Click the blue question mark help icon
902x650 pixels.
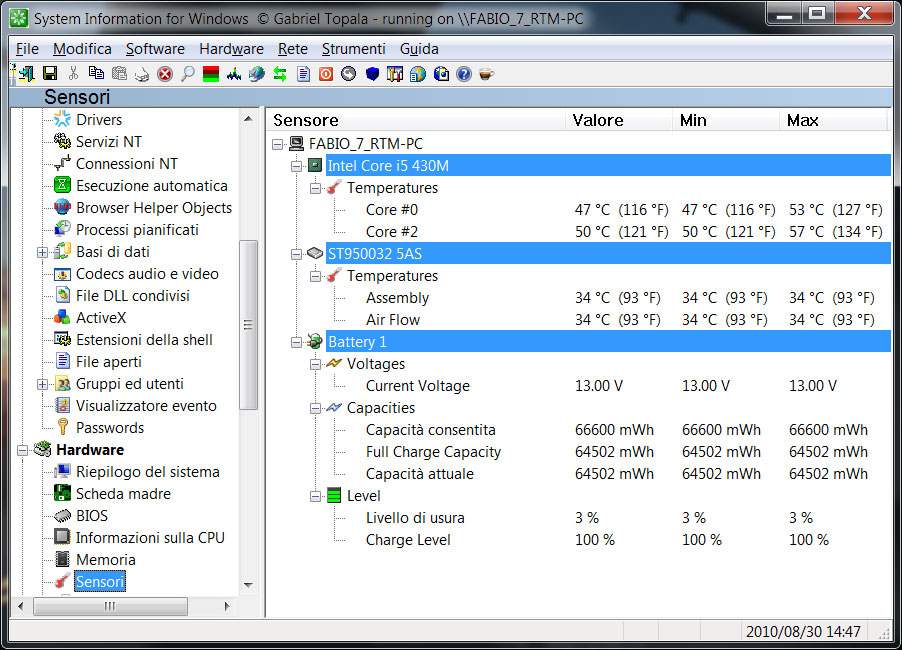tap(464, 74)
